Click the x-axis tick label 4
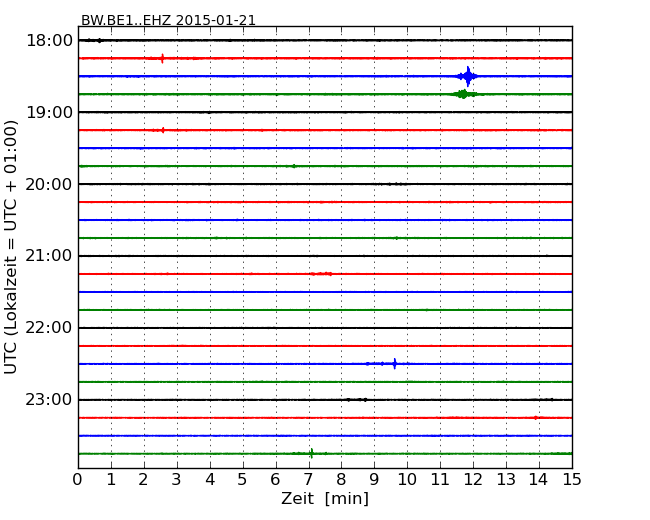 click(x=210, y=480)
